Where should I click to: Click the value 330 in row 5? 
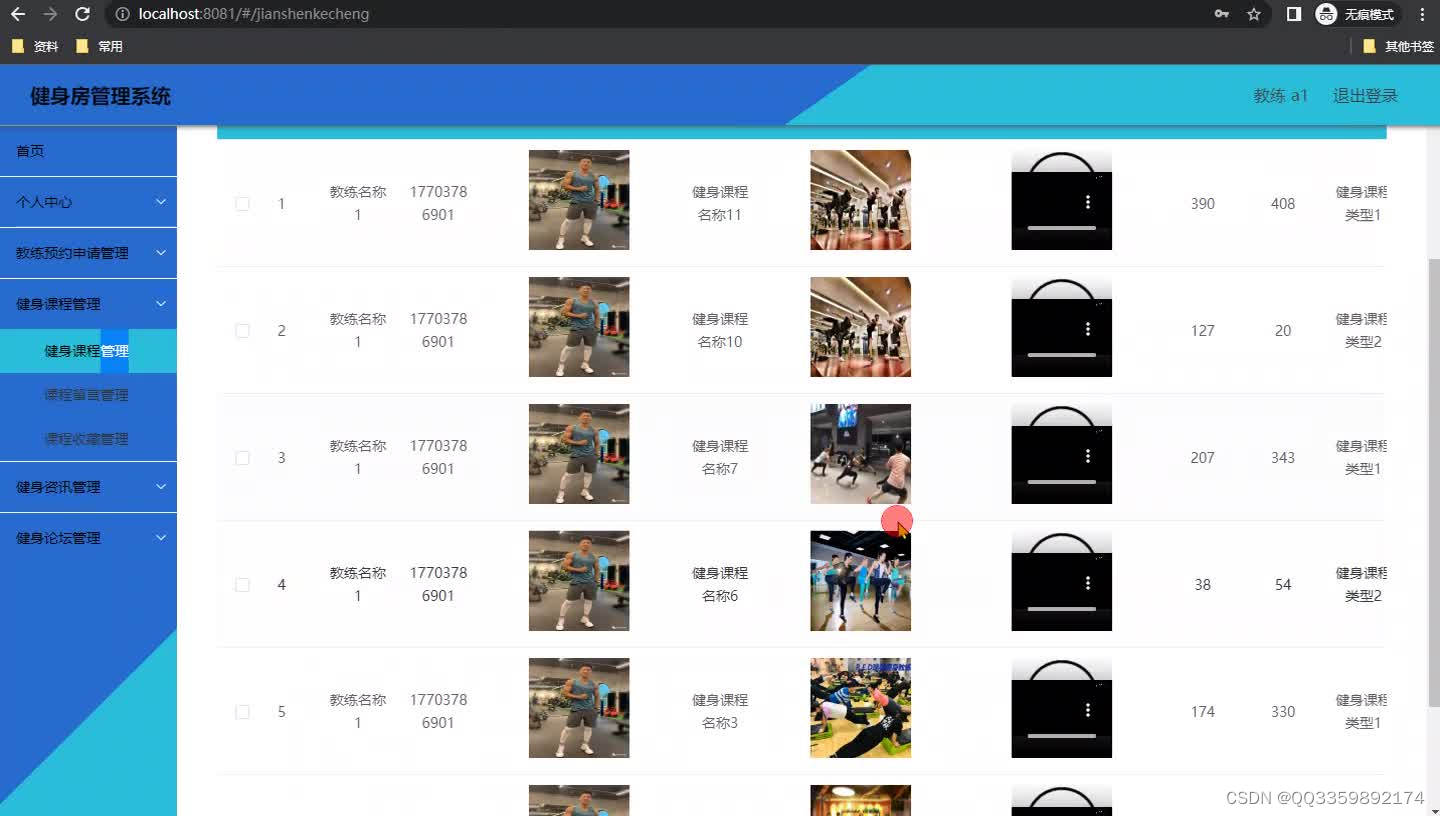pyautogui.click(x=1283, y=712)
